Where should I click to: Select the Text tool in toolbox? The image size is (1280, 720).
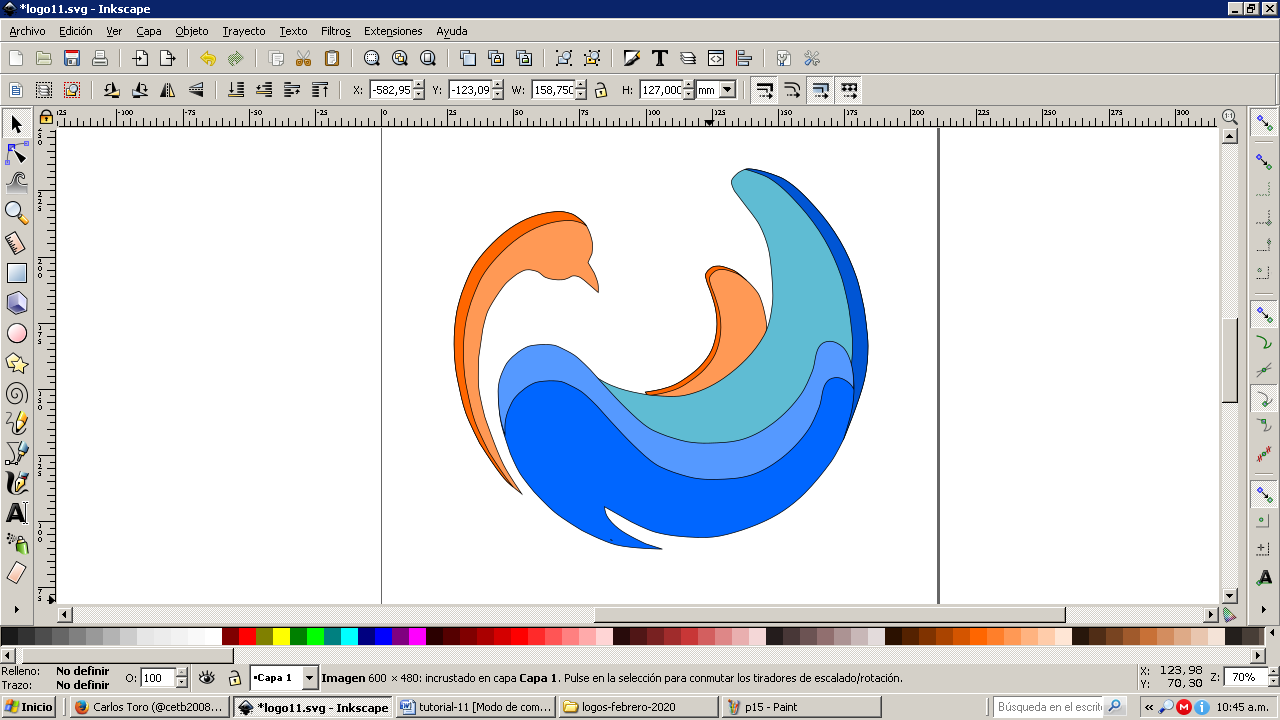pos(16,513)
